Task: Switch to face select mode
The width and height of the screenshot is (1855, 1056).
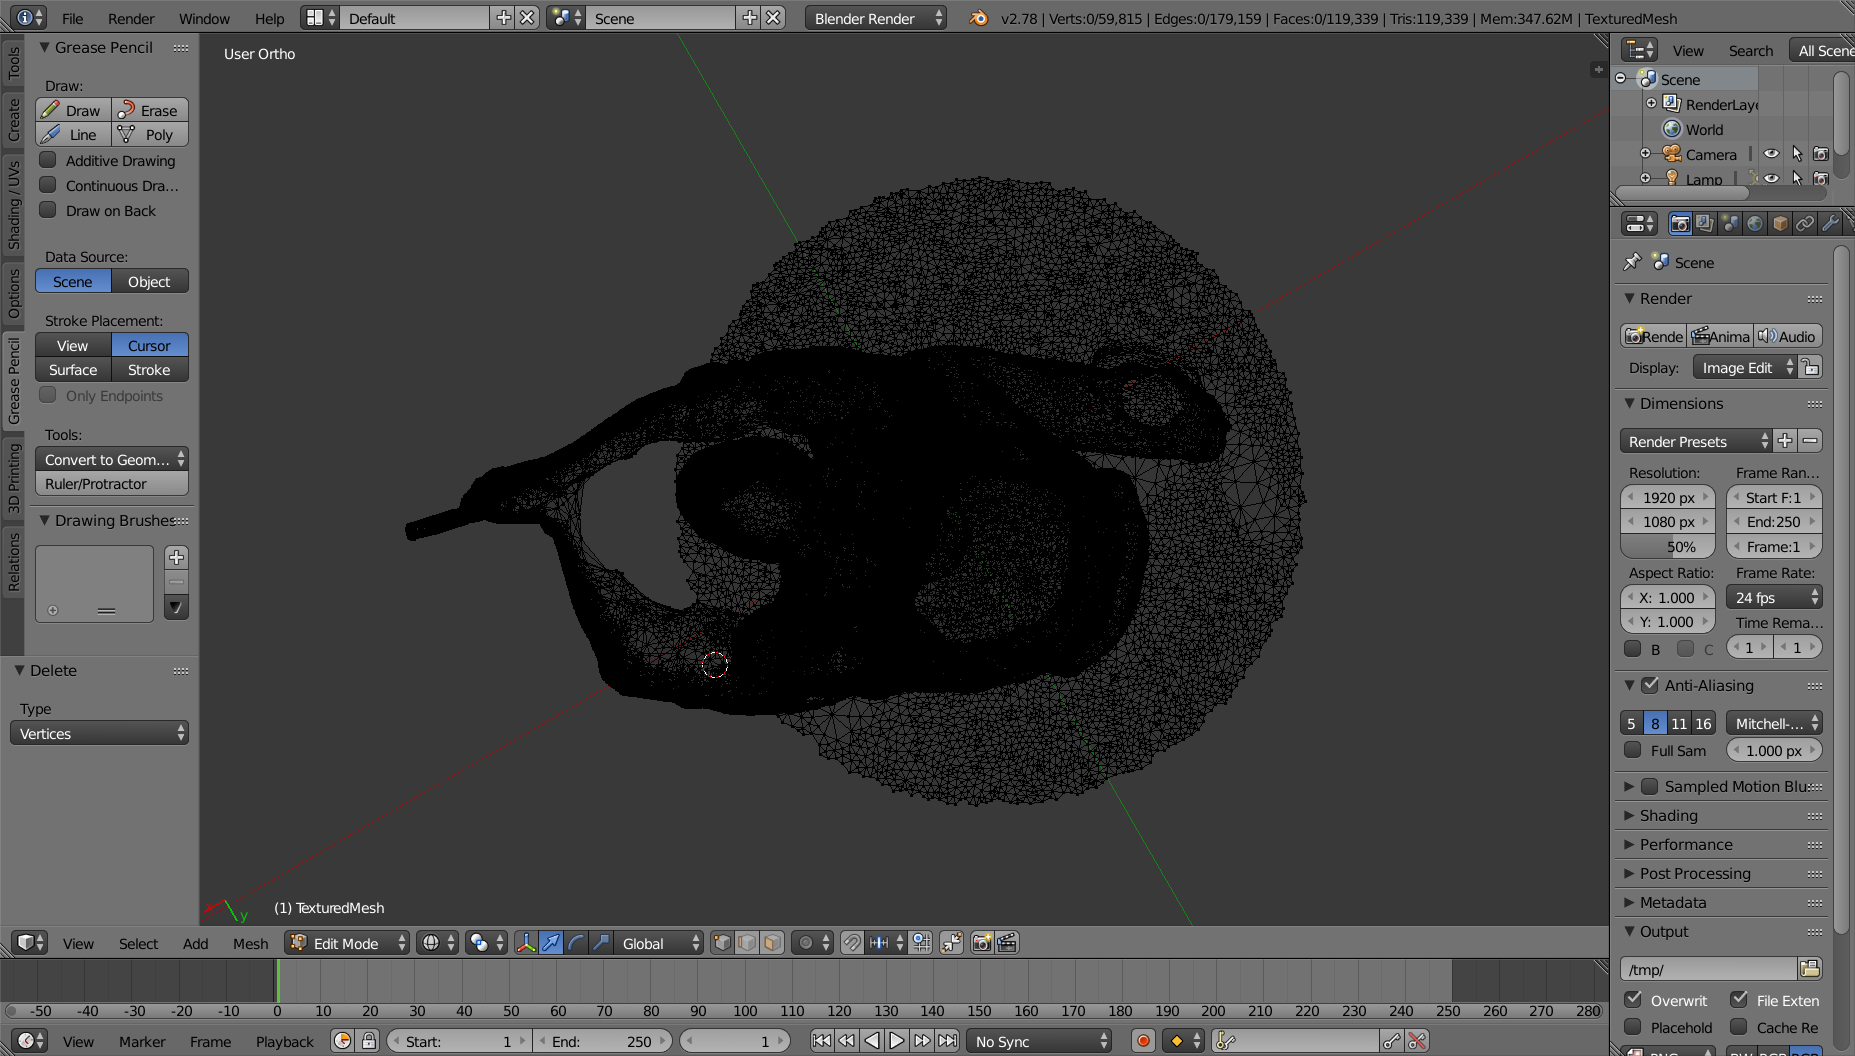Action: (x=772, y=943)
